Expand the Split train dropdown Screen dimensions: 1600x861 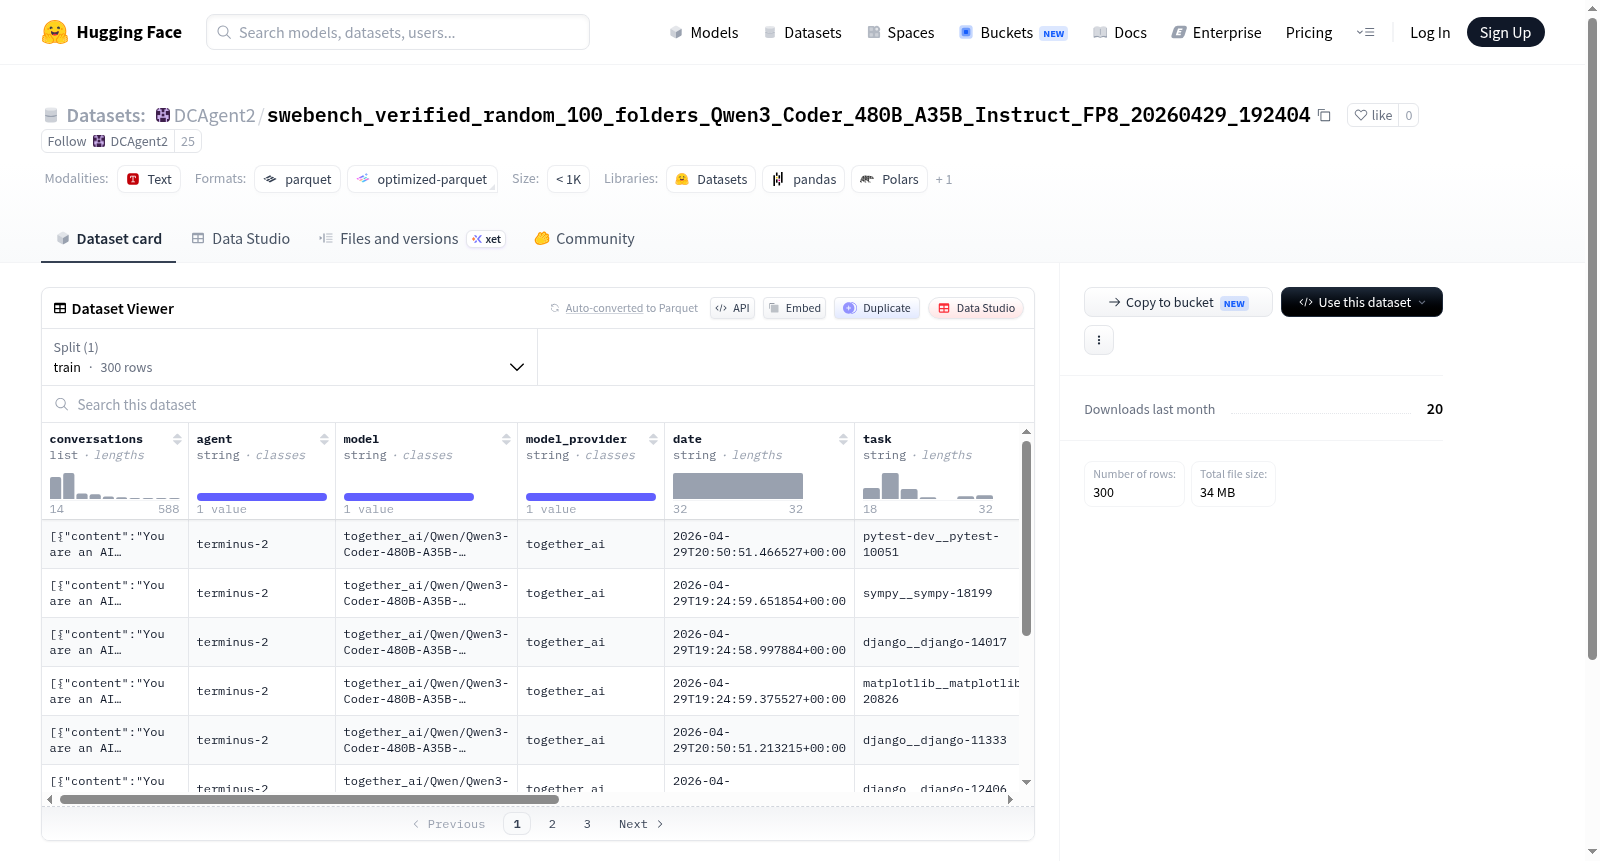coord(289,357)
